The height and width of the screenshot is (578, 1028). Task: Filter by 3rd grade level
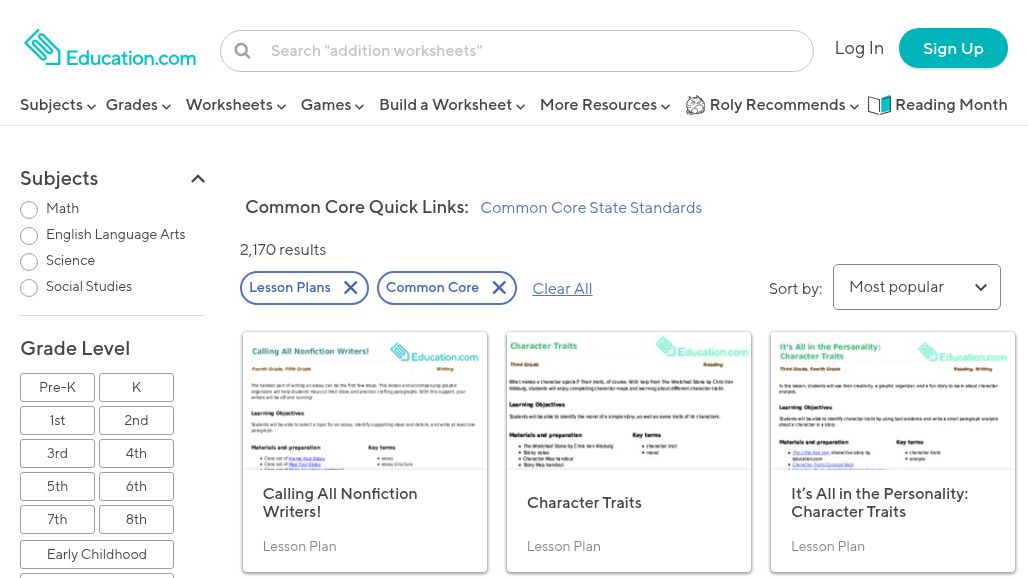click(x=57, y=453)
